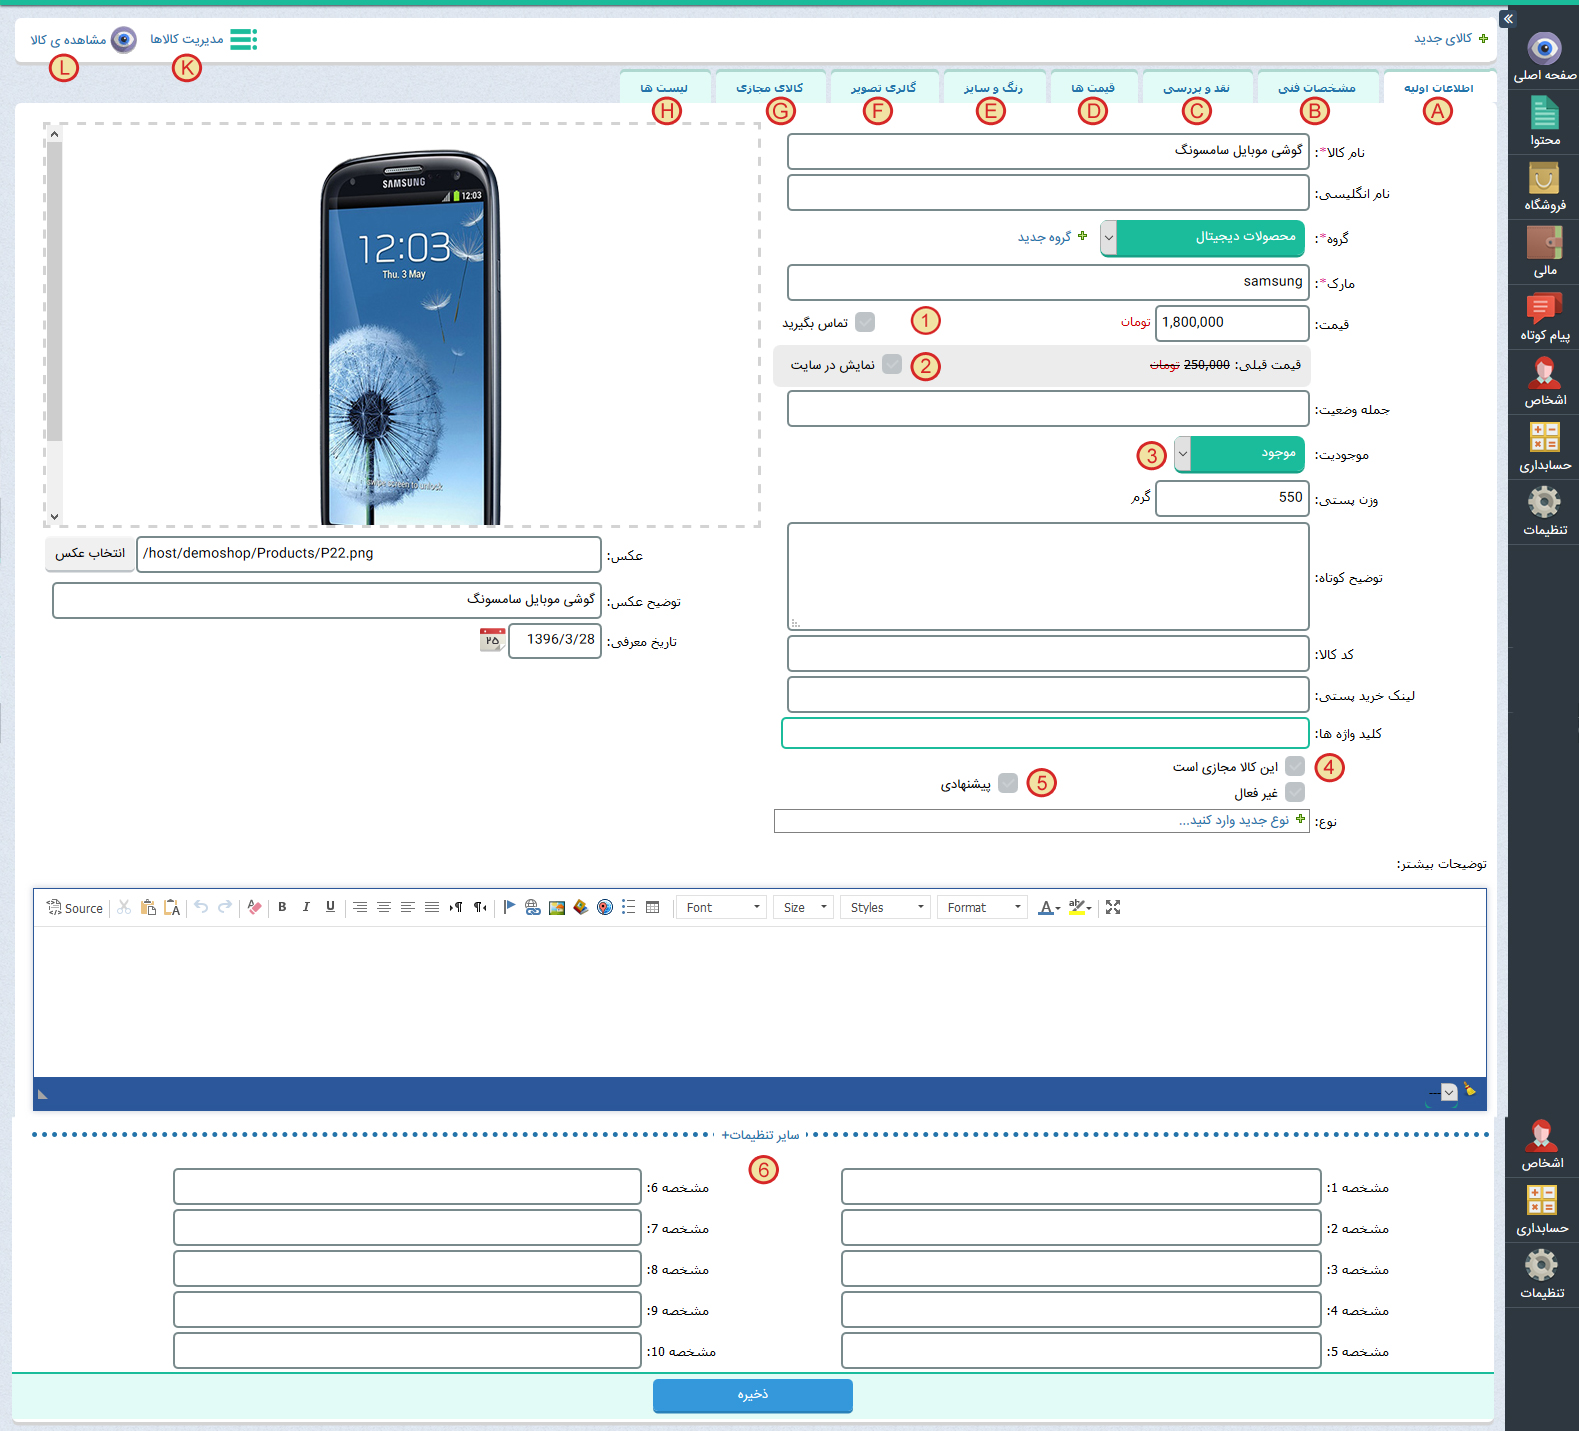Screen dimensions: 1579x1431
Task: Open the مالی finance sidebar icon
Action: pyautogui.click(x=1544, y=252)
